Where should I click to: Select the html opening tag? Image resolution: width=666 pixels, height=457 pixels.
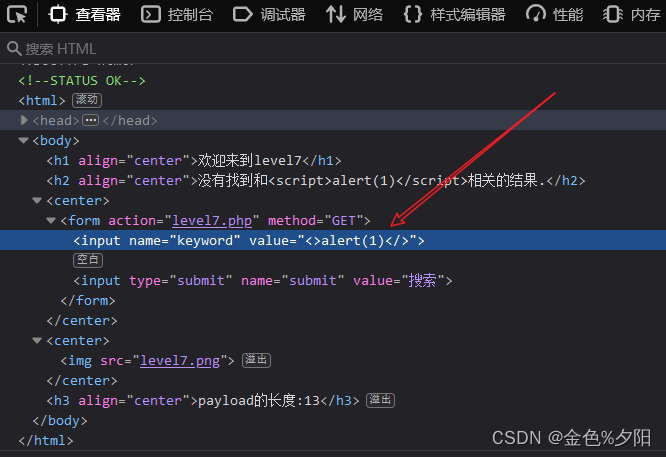pos(42,100)
